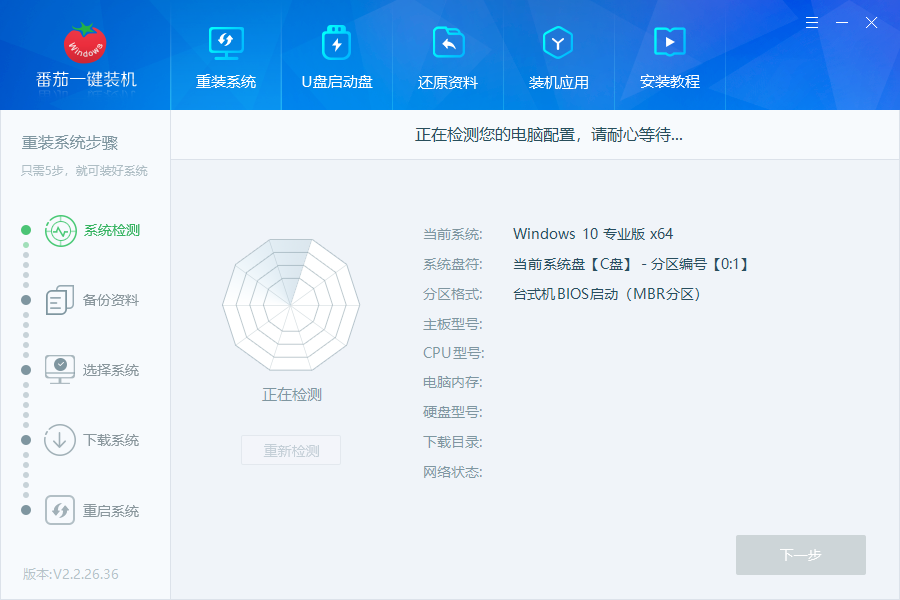Select the 系统检测 step label
The width and height of the screenshot is (900, 600).
[112, 231]
